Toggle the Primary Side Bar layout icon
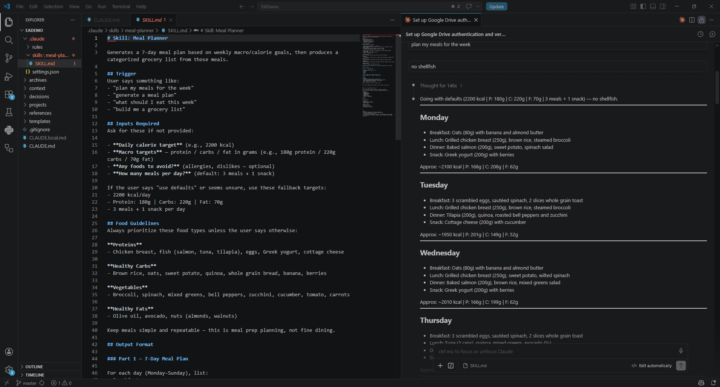The image size is (720, 387). [x=643, y=6]
